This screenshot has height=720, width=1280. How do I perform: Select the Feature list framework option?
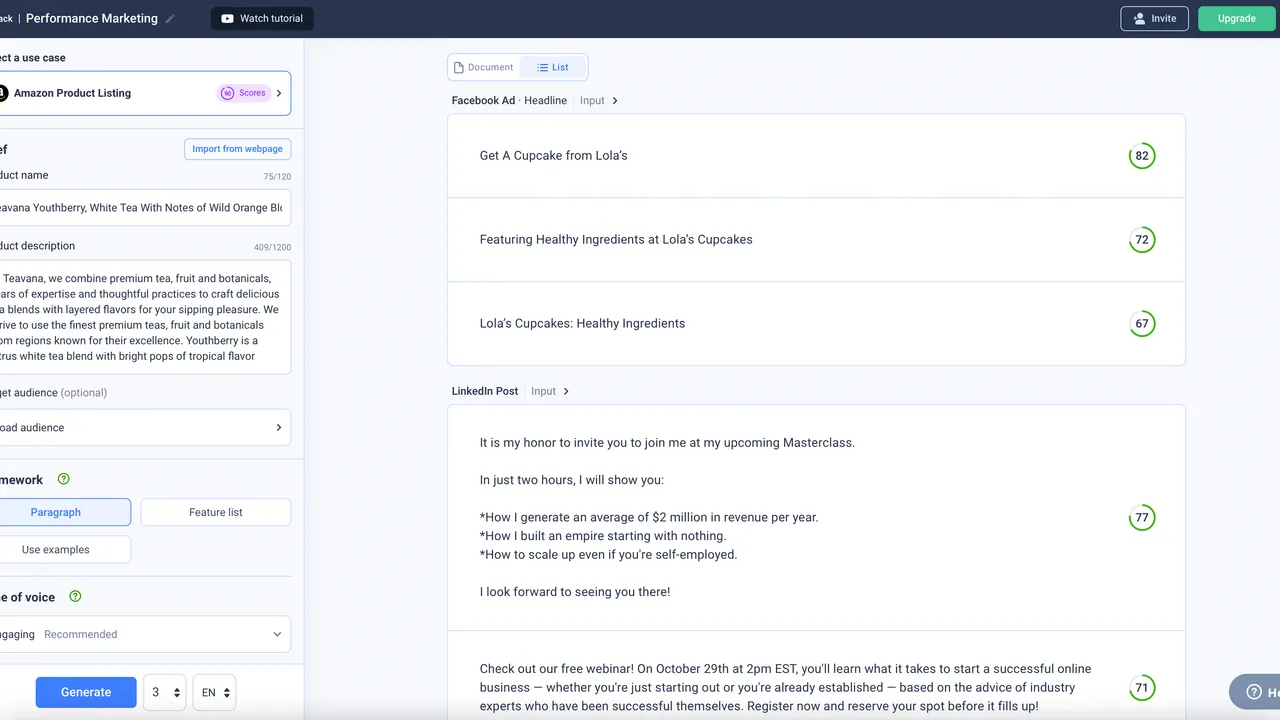tap(216, 512)
